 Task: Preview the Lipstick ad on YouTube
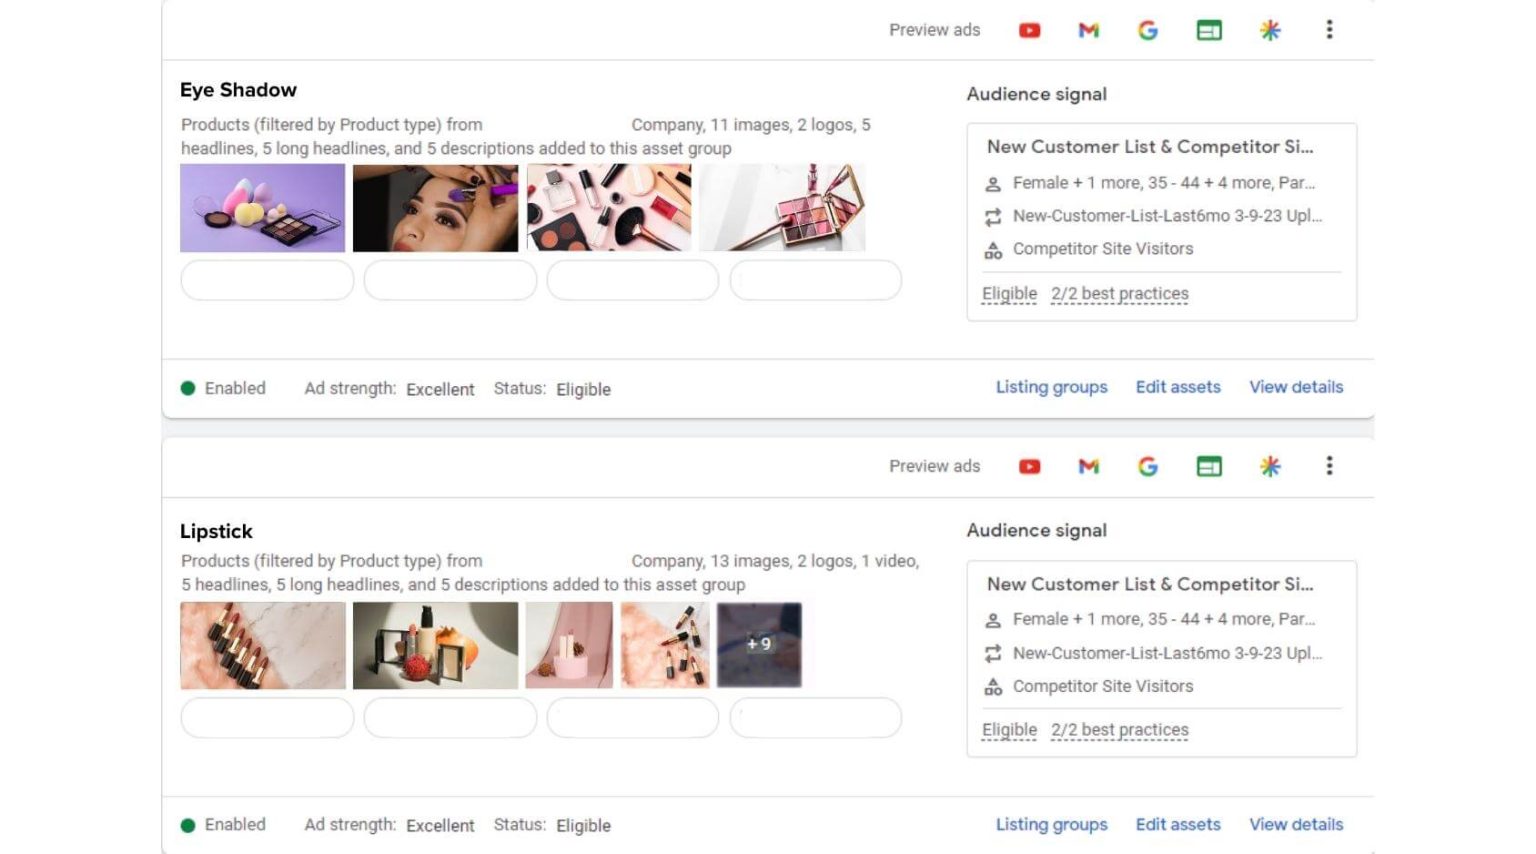coord(1029,466)
